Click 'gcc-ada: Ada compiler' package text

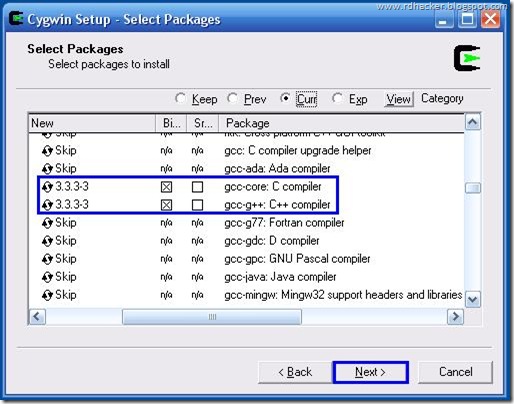coord(277,169)
